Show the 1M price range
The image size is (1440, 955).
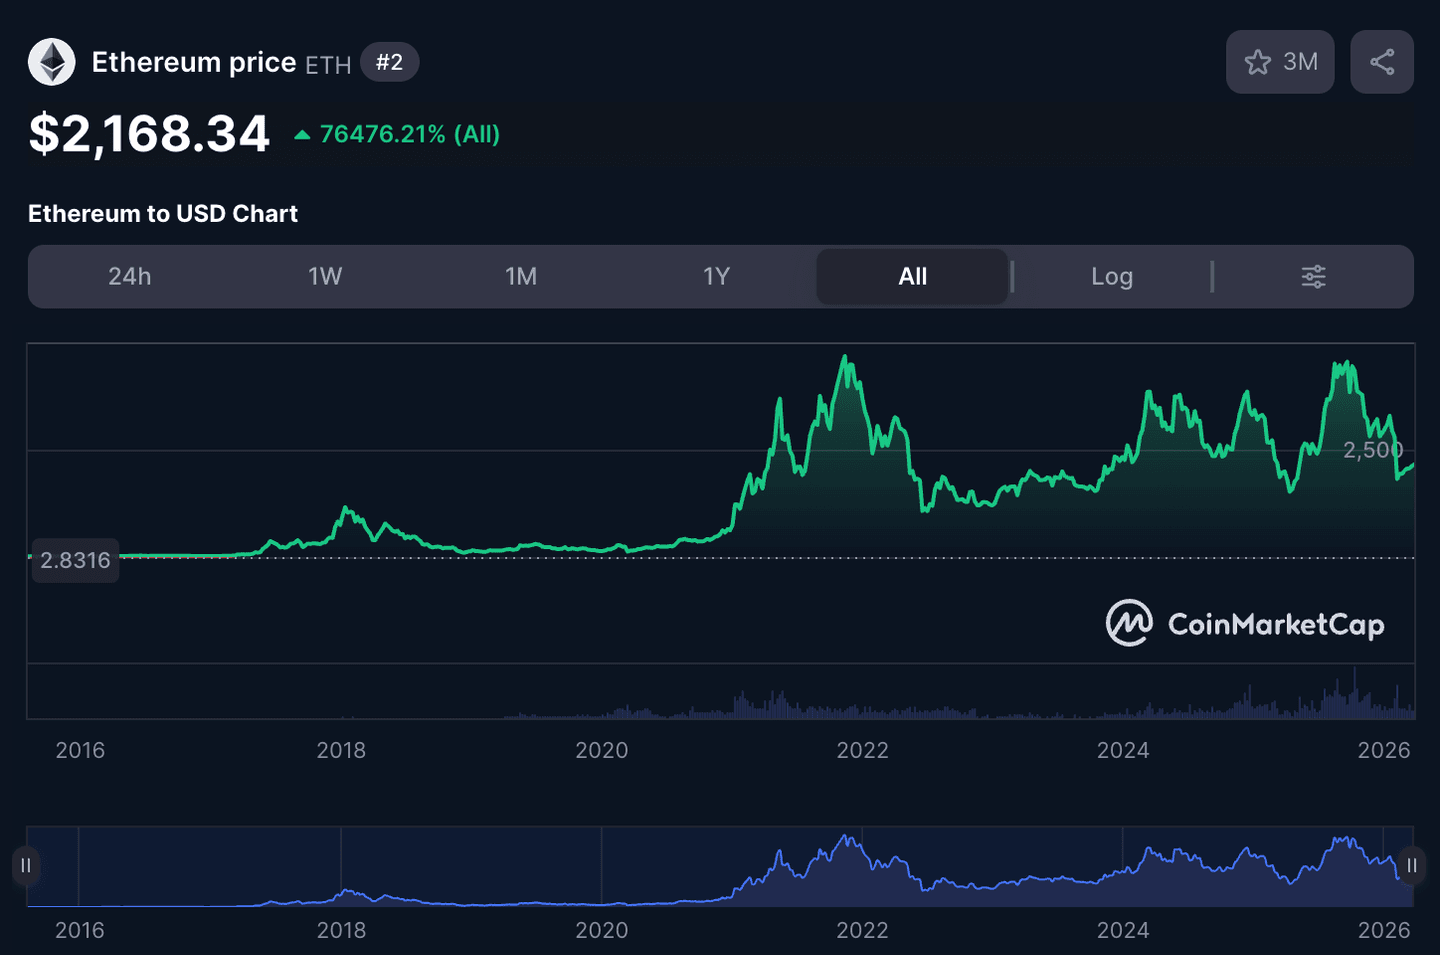[x=521, y=277]
